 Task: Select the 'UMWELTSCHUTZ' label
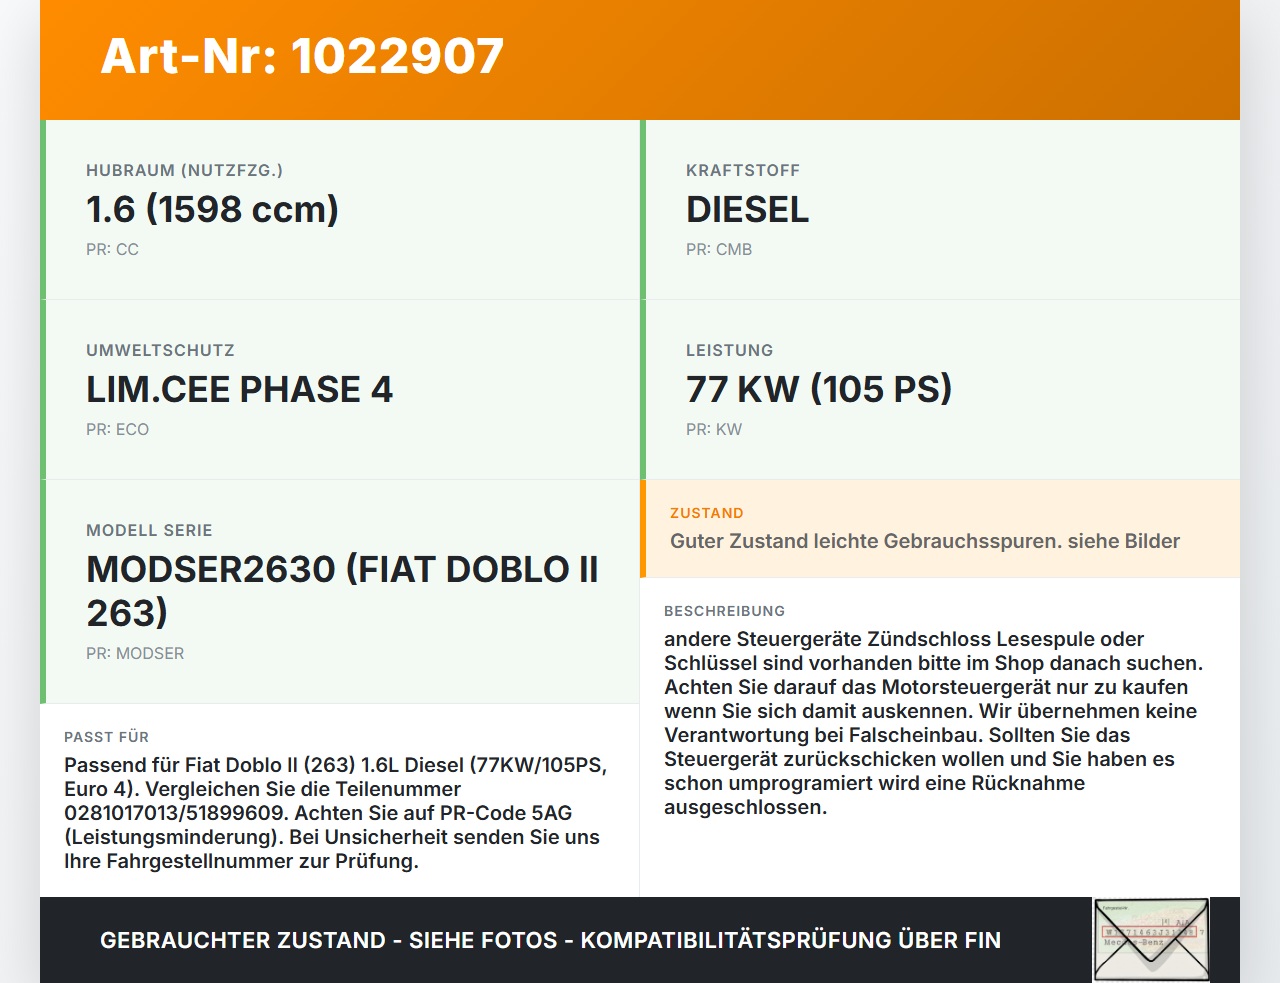(160, 350)
